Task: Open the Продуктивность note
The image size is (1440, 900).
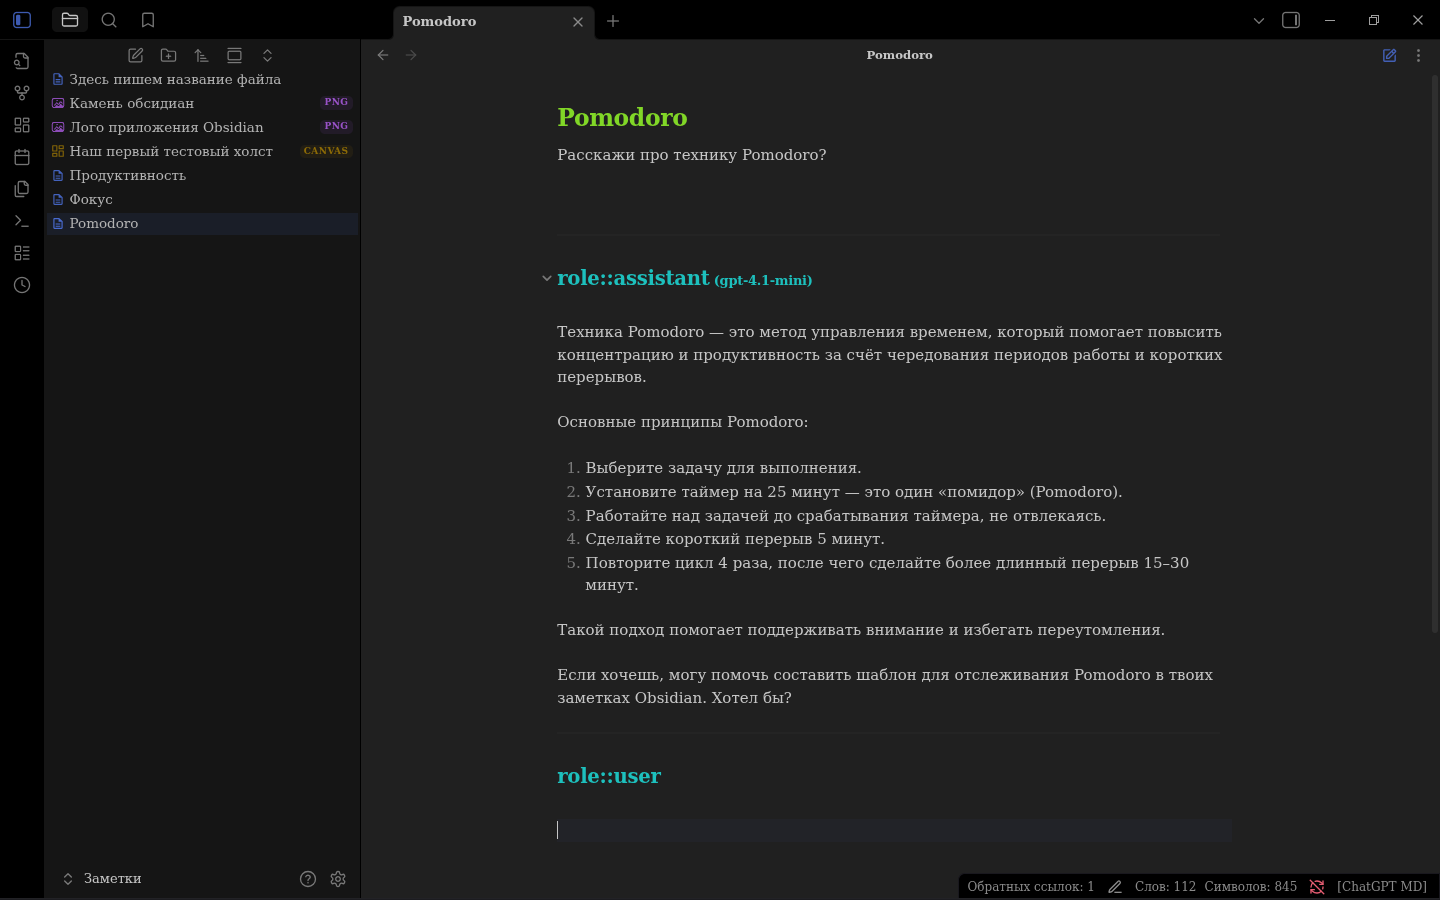Action: [x=127, y=175]
